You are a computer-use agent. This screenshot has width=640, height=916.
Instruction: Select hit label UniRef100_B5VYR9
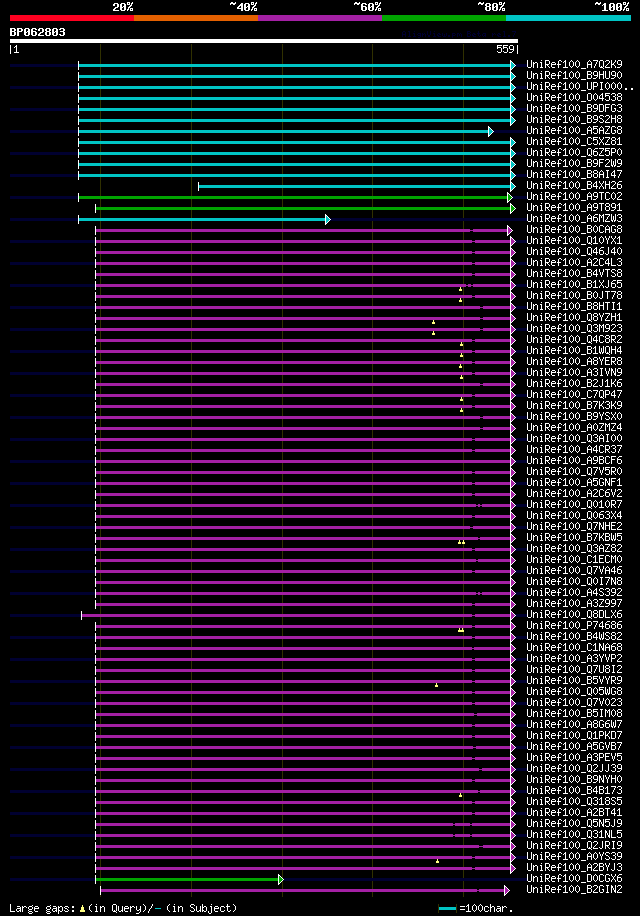coord(574,681)
